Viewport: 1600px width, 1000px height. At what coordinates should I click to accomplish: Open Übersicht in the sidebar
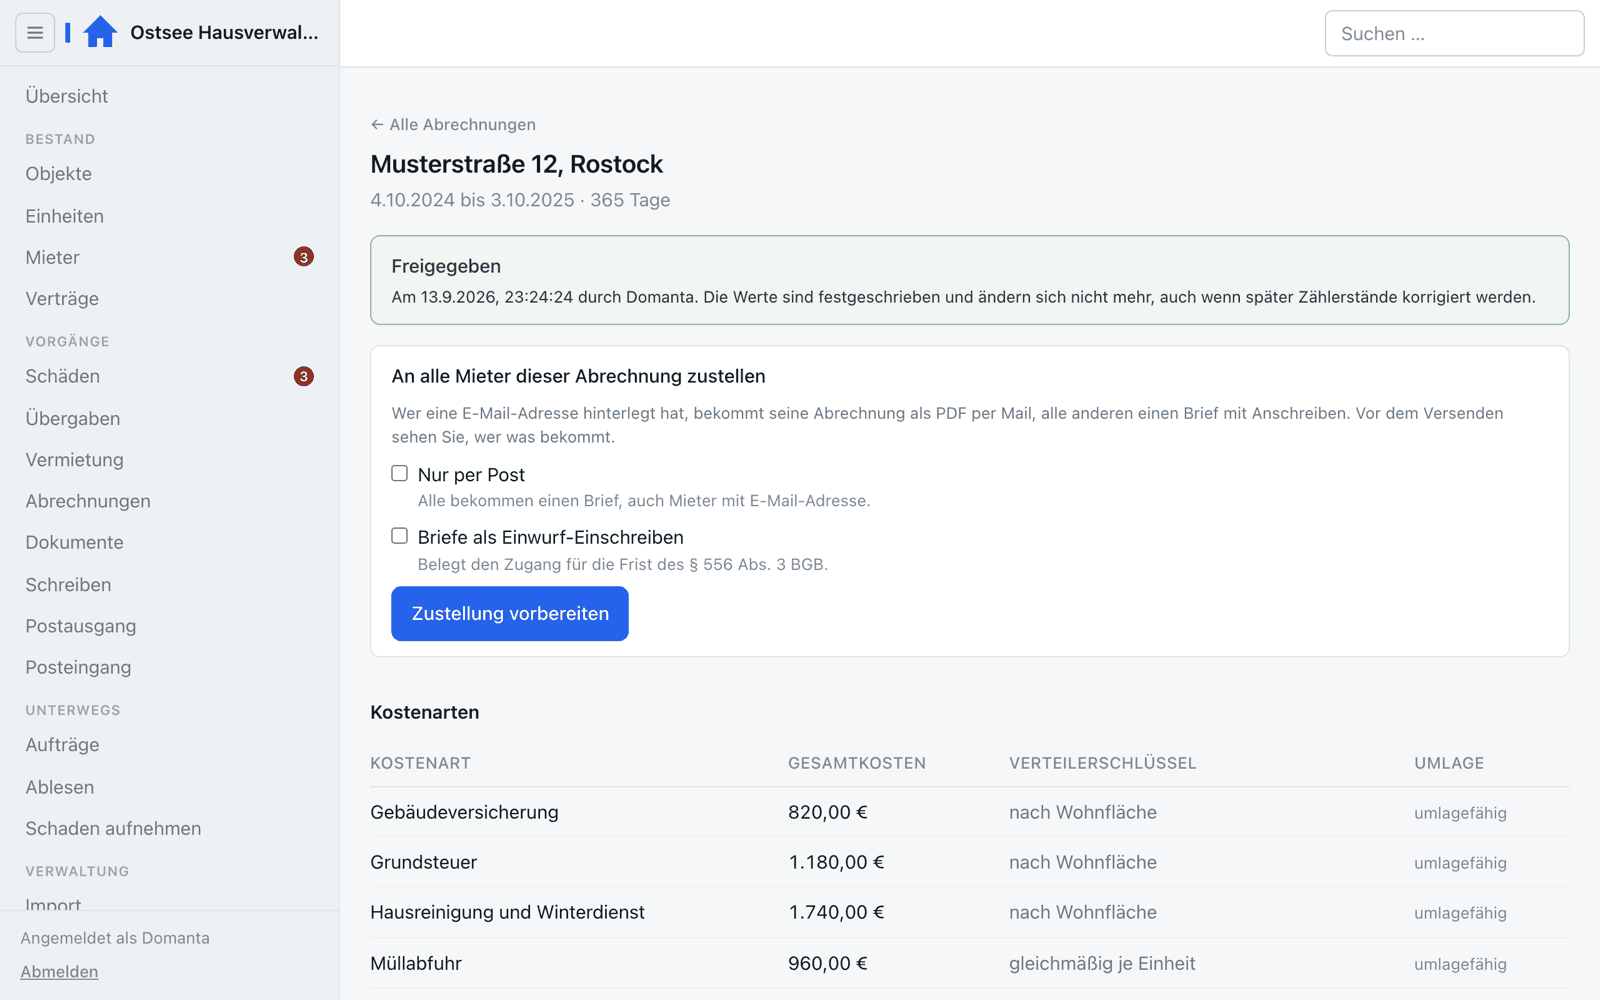click(x=67, y=96)
